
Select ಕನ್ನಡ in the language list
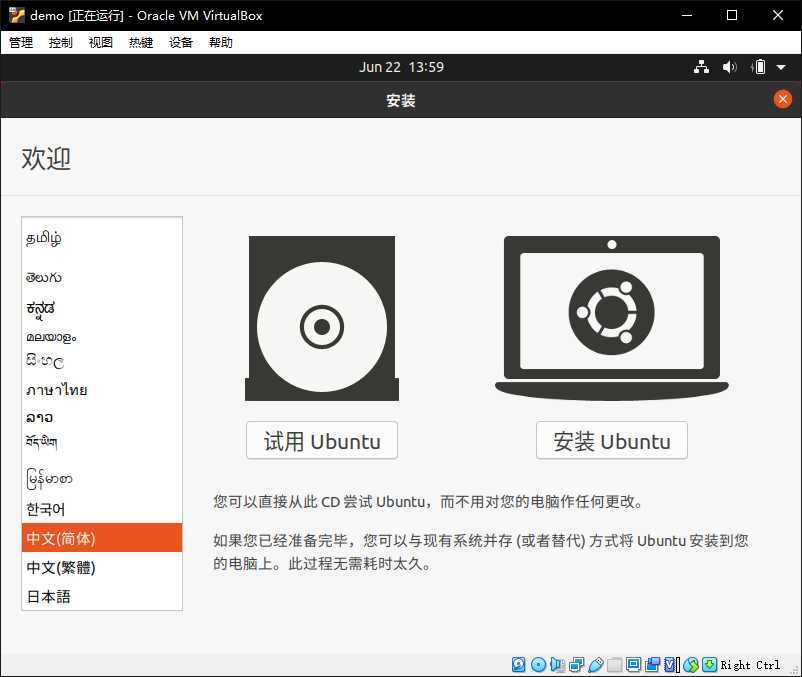coord(102,308)
